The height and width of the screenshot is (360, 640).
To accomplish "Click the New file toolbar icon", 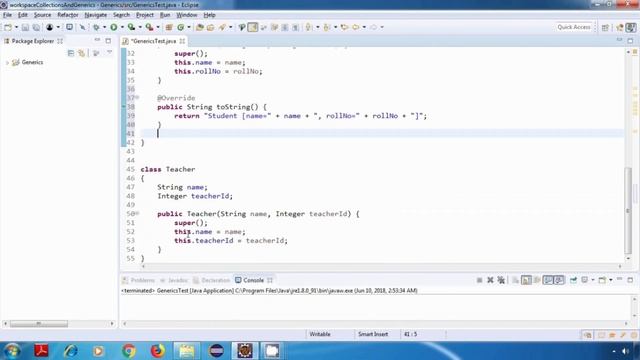I will point(8,27).
